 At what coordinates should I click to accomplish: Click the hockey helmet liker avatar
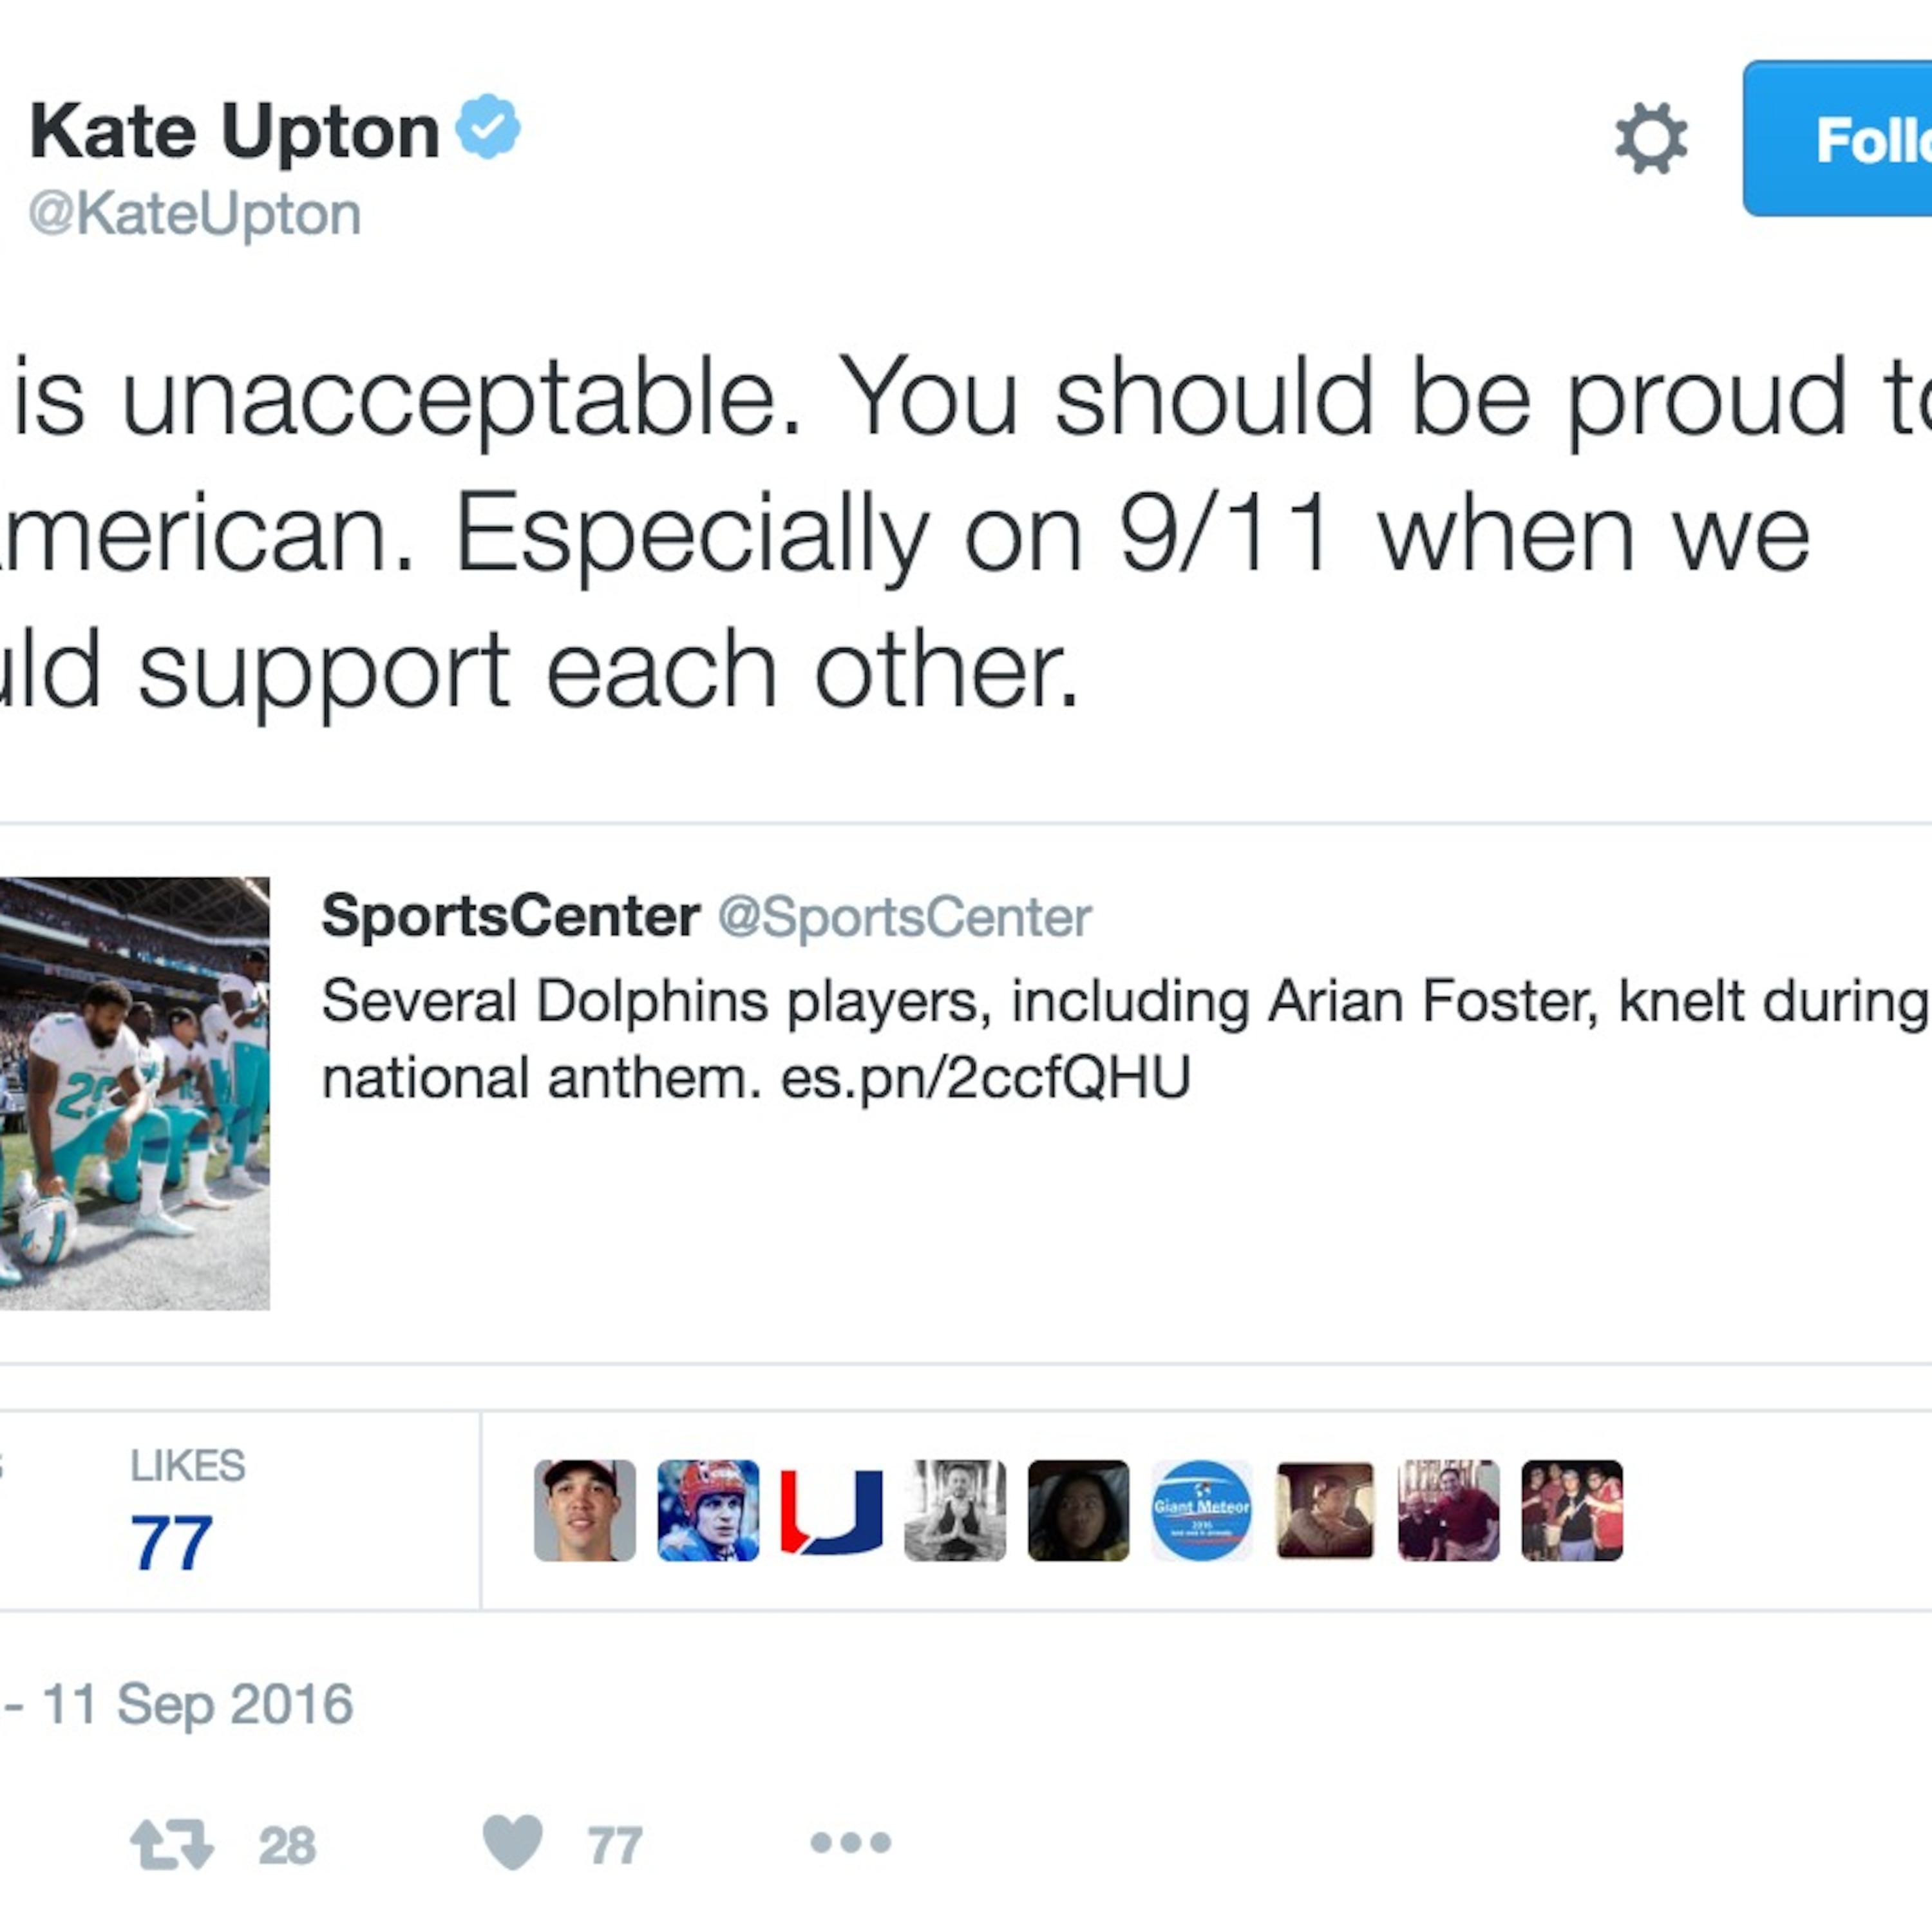click(708, 1510)
